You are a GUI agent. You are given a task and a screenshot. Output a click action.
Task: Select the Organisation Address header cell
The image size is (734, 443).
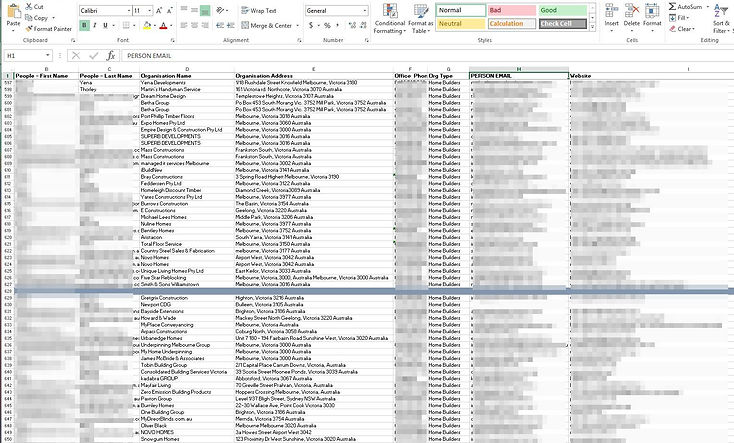tap(314, 76)
